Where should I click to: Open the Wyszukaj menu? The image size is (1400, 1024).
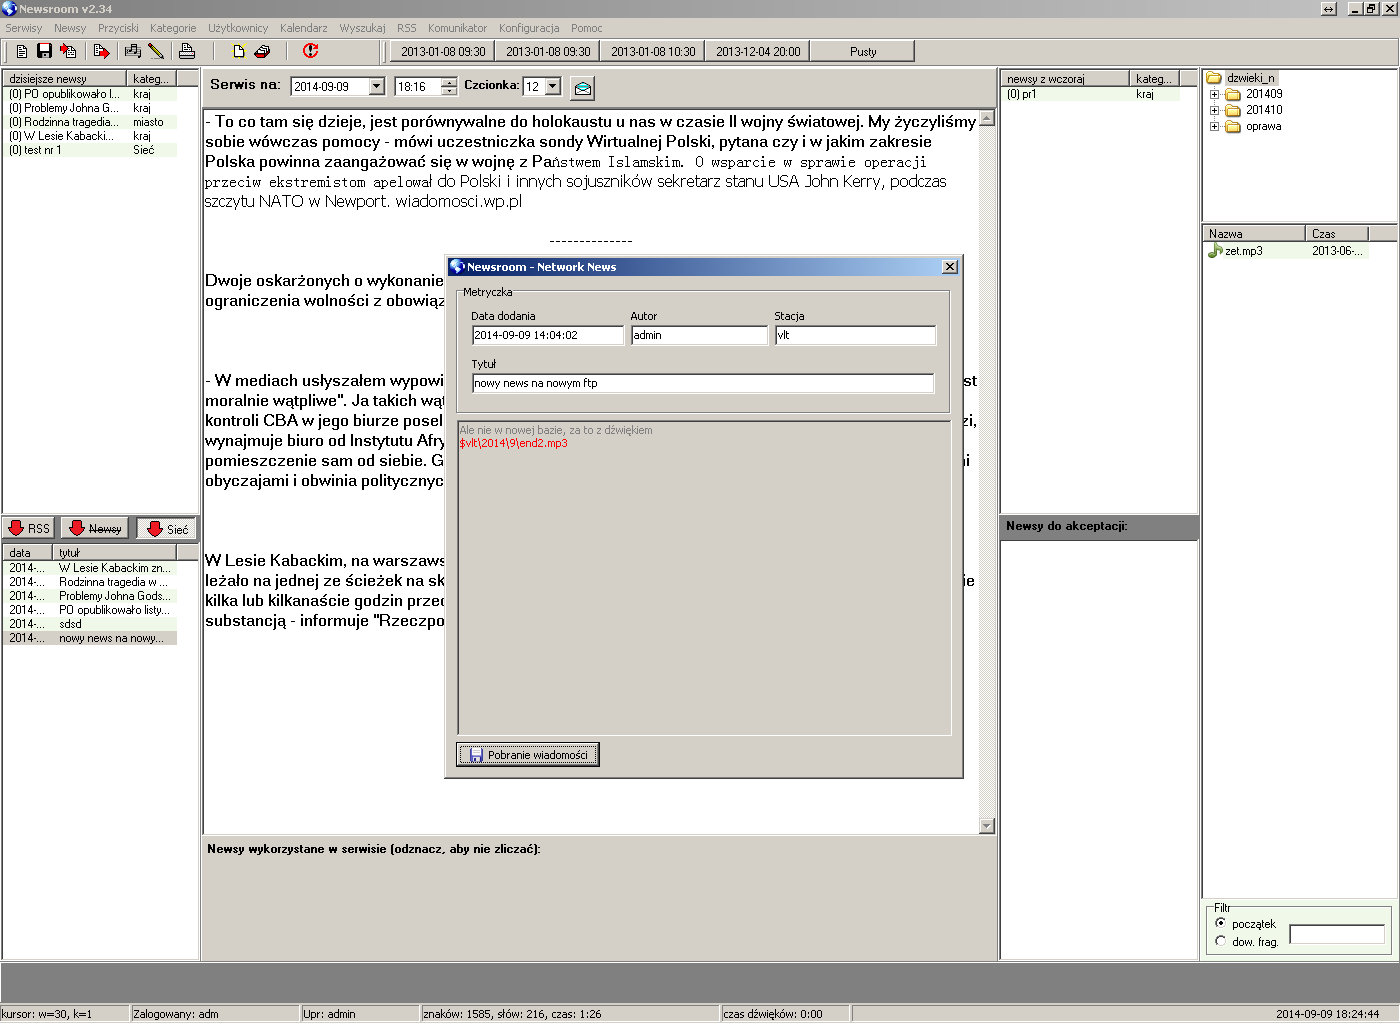(362, 28)
